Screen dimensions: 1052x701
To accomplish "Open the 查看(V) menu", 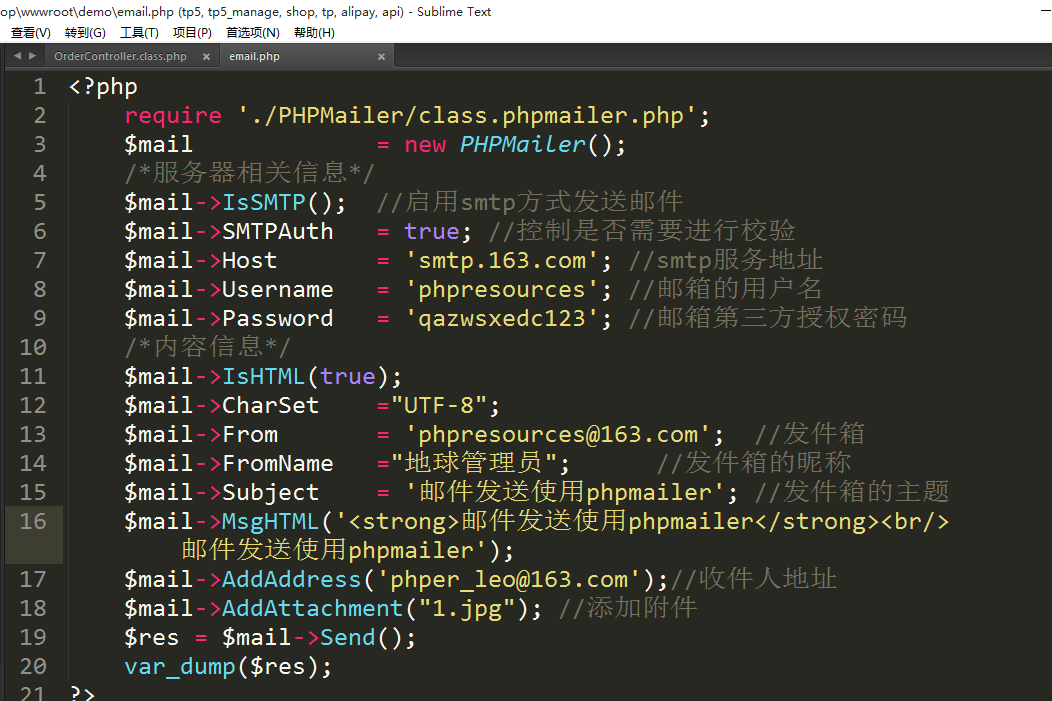I will point(30,33).
